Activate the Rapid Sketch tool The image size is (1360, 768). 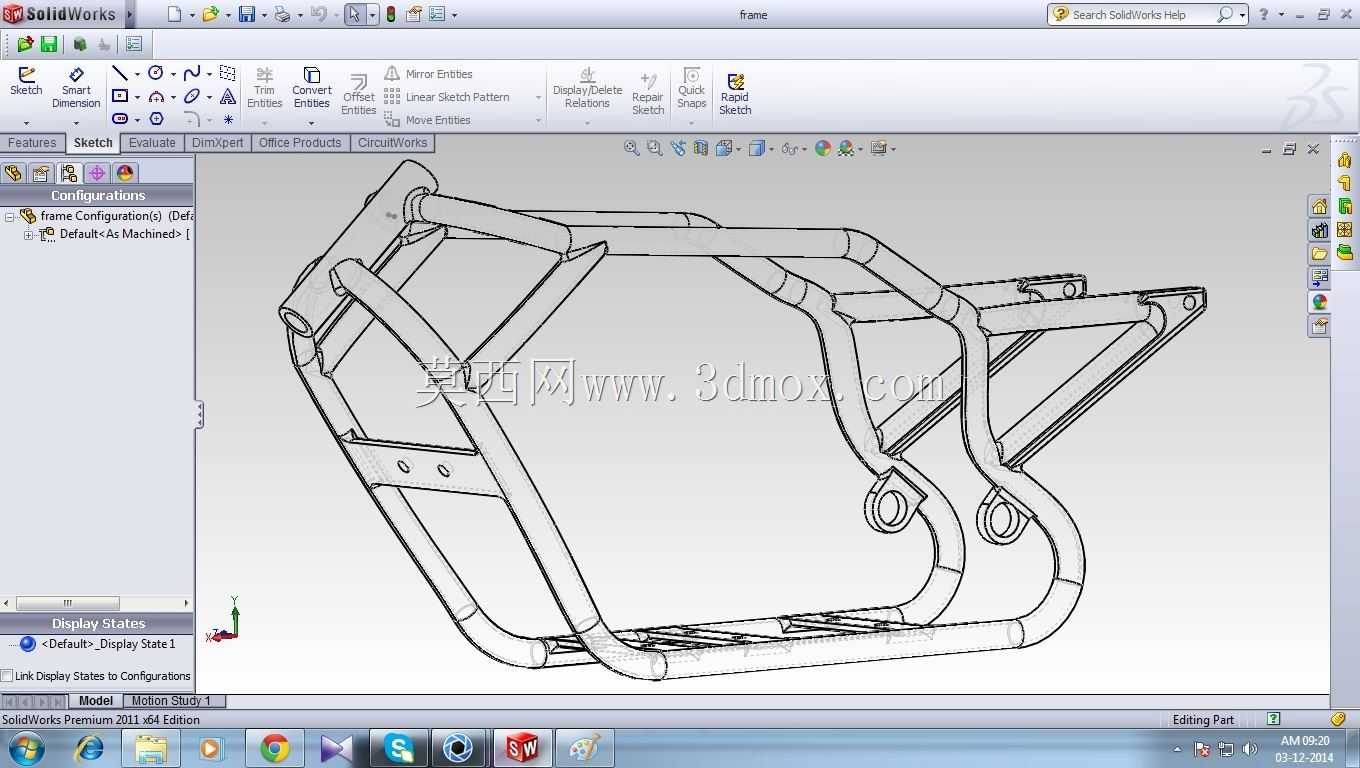pyautogui.click(x=735, y=95)
